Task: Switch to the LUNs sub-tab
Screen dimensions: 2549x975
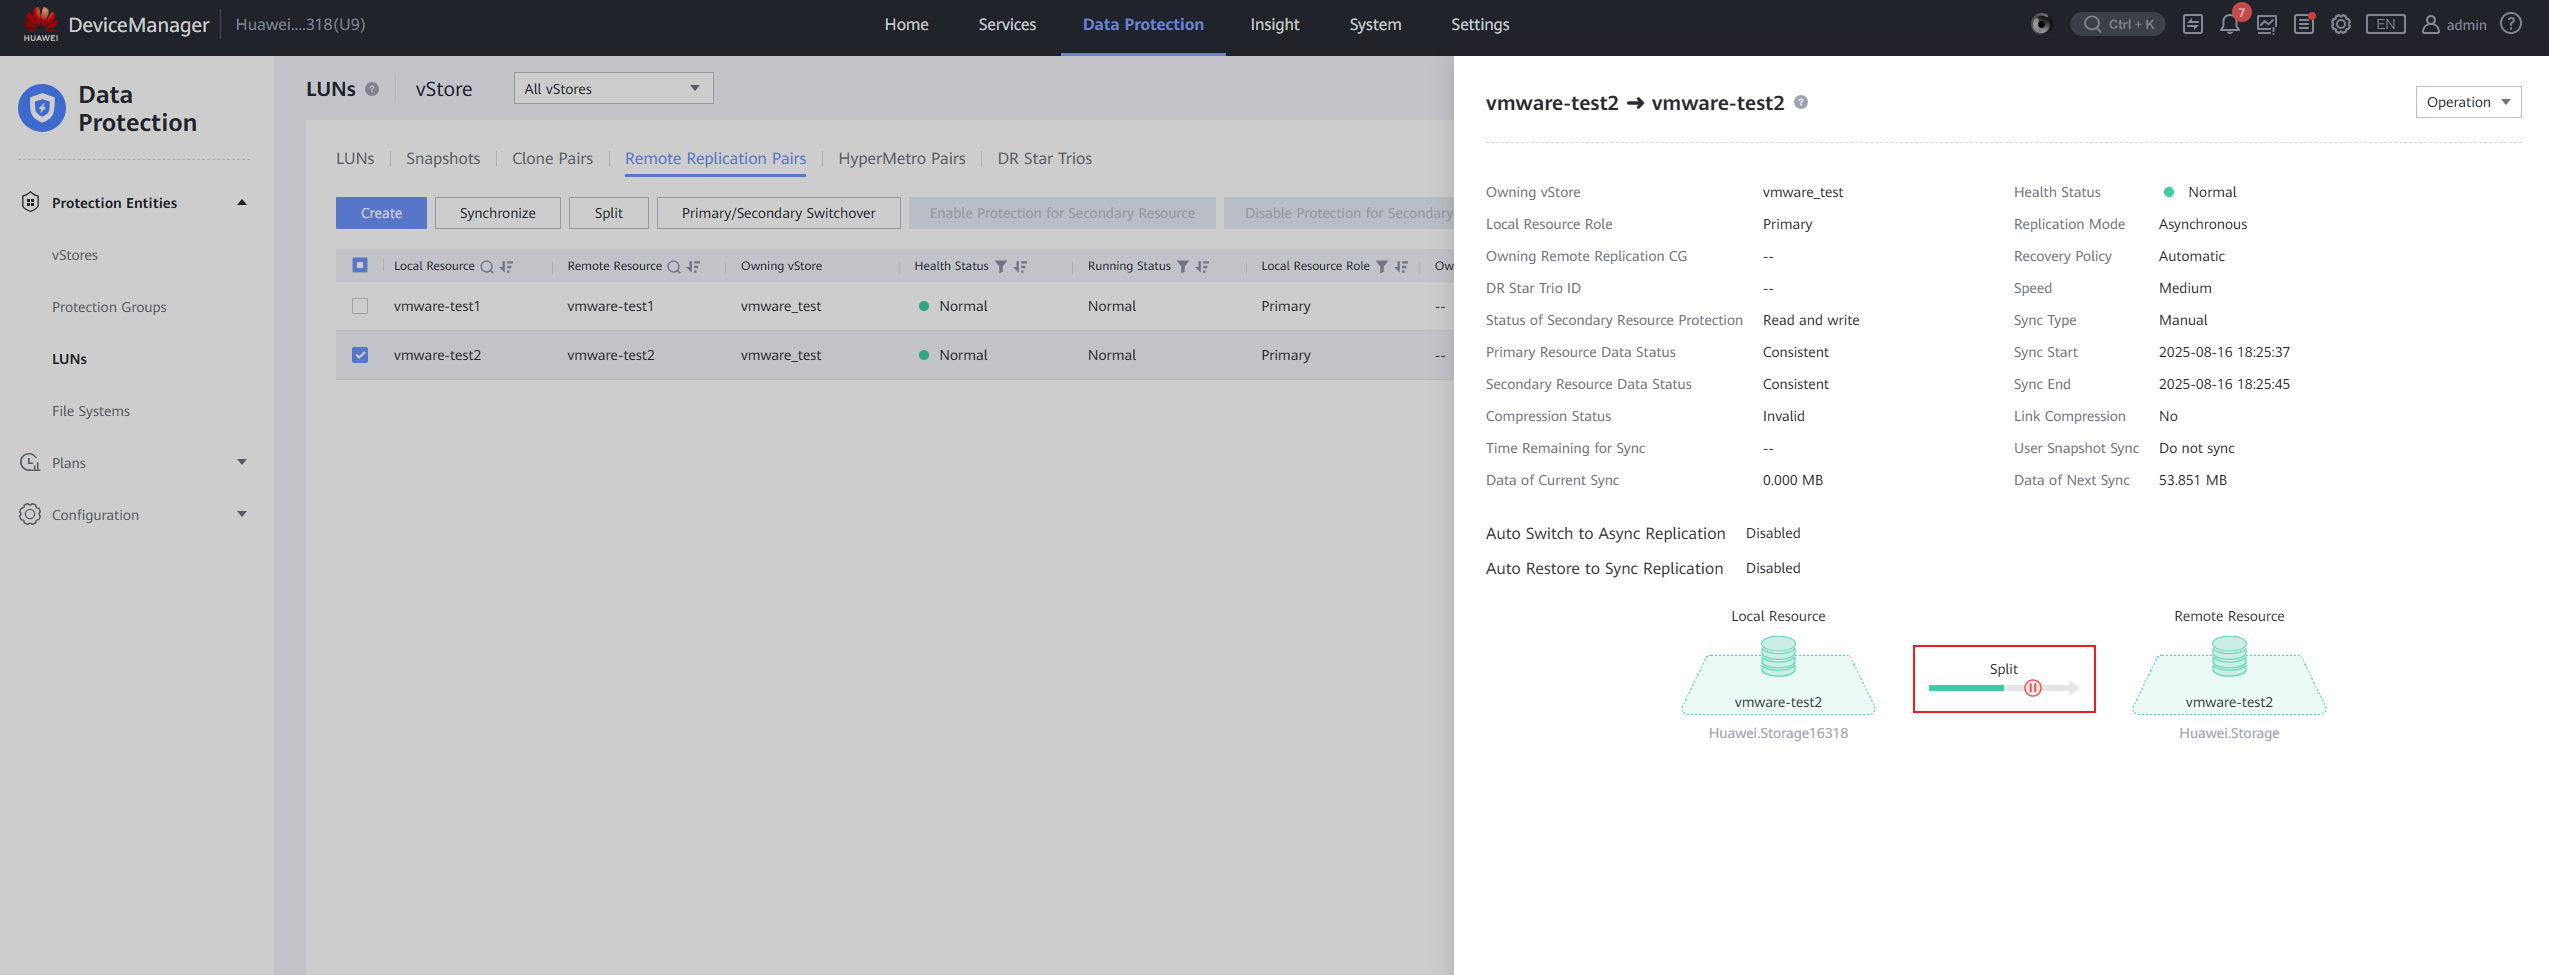Action: click(x=355, y=158)
